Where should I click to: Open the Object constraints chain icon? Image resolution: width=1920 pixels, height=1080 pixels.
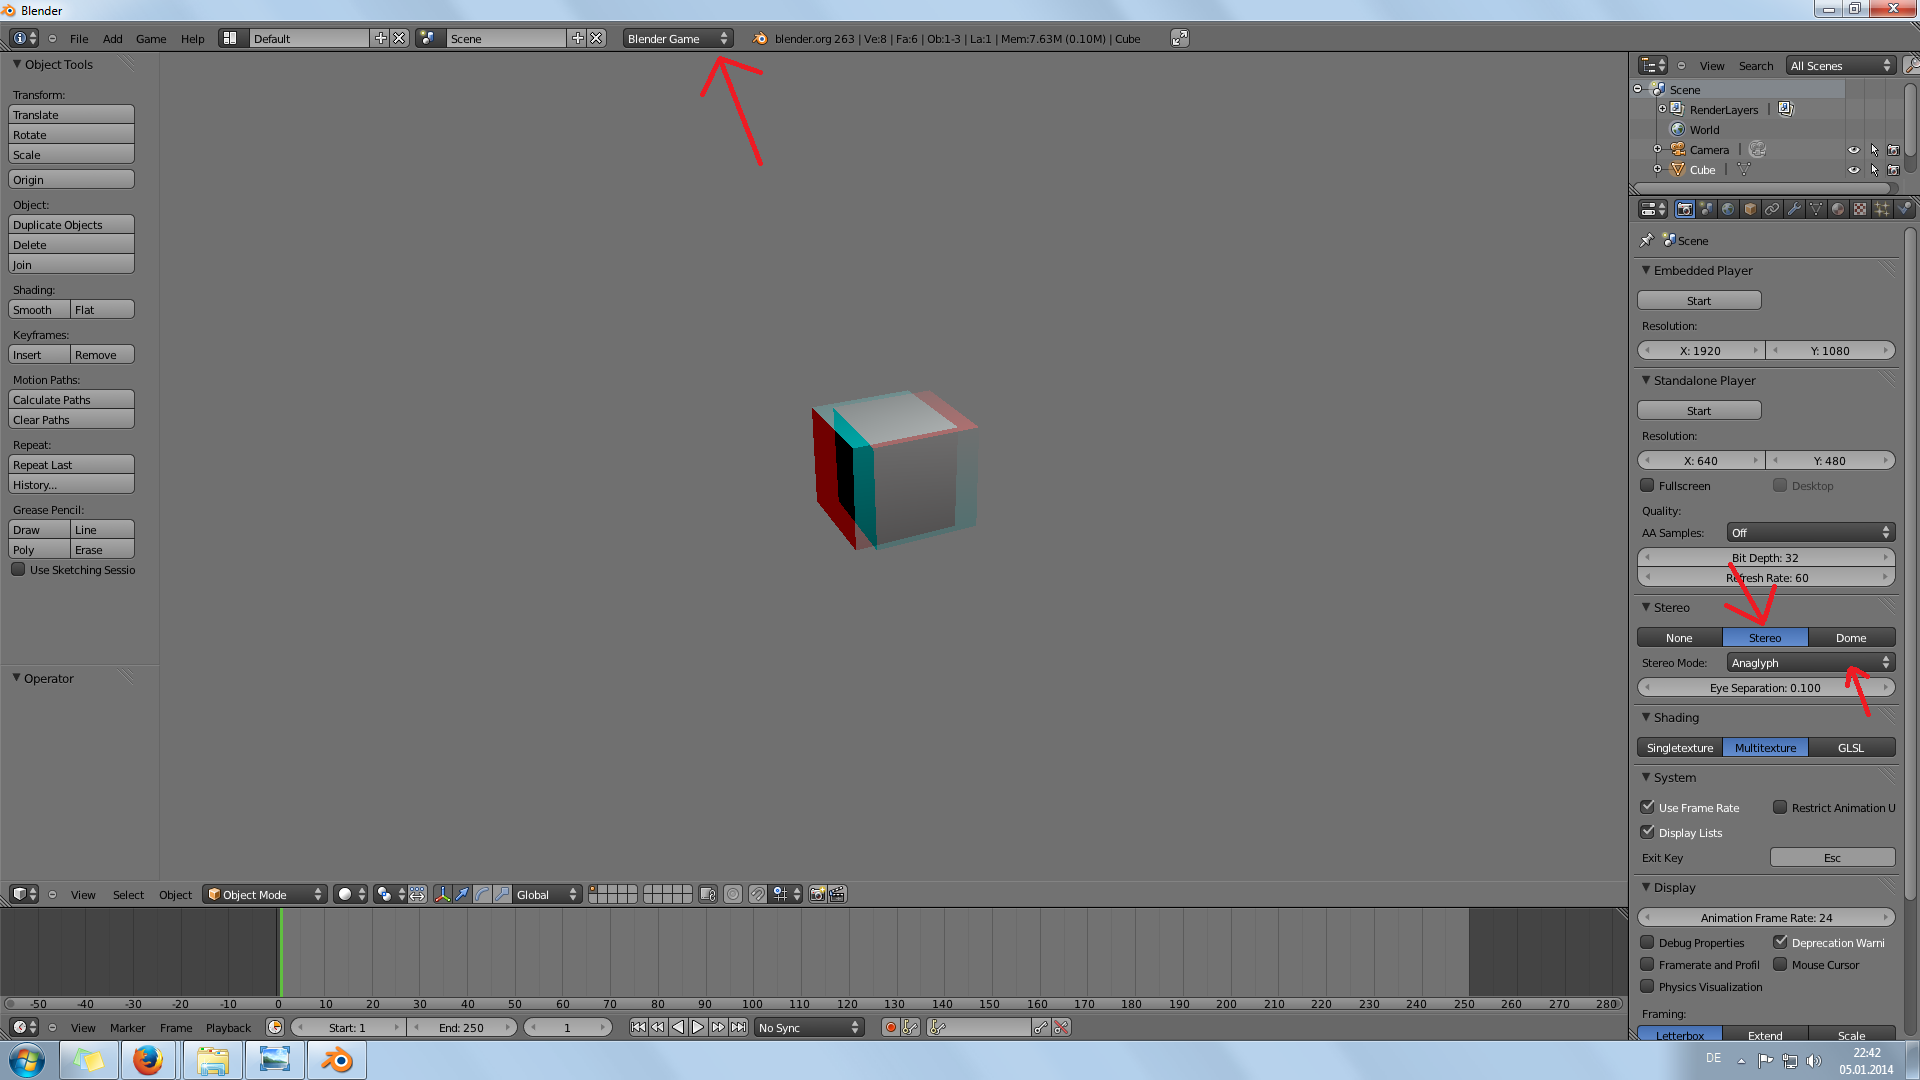point(1772,209)
